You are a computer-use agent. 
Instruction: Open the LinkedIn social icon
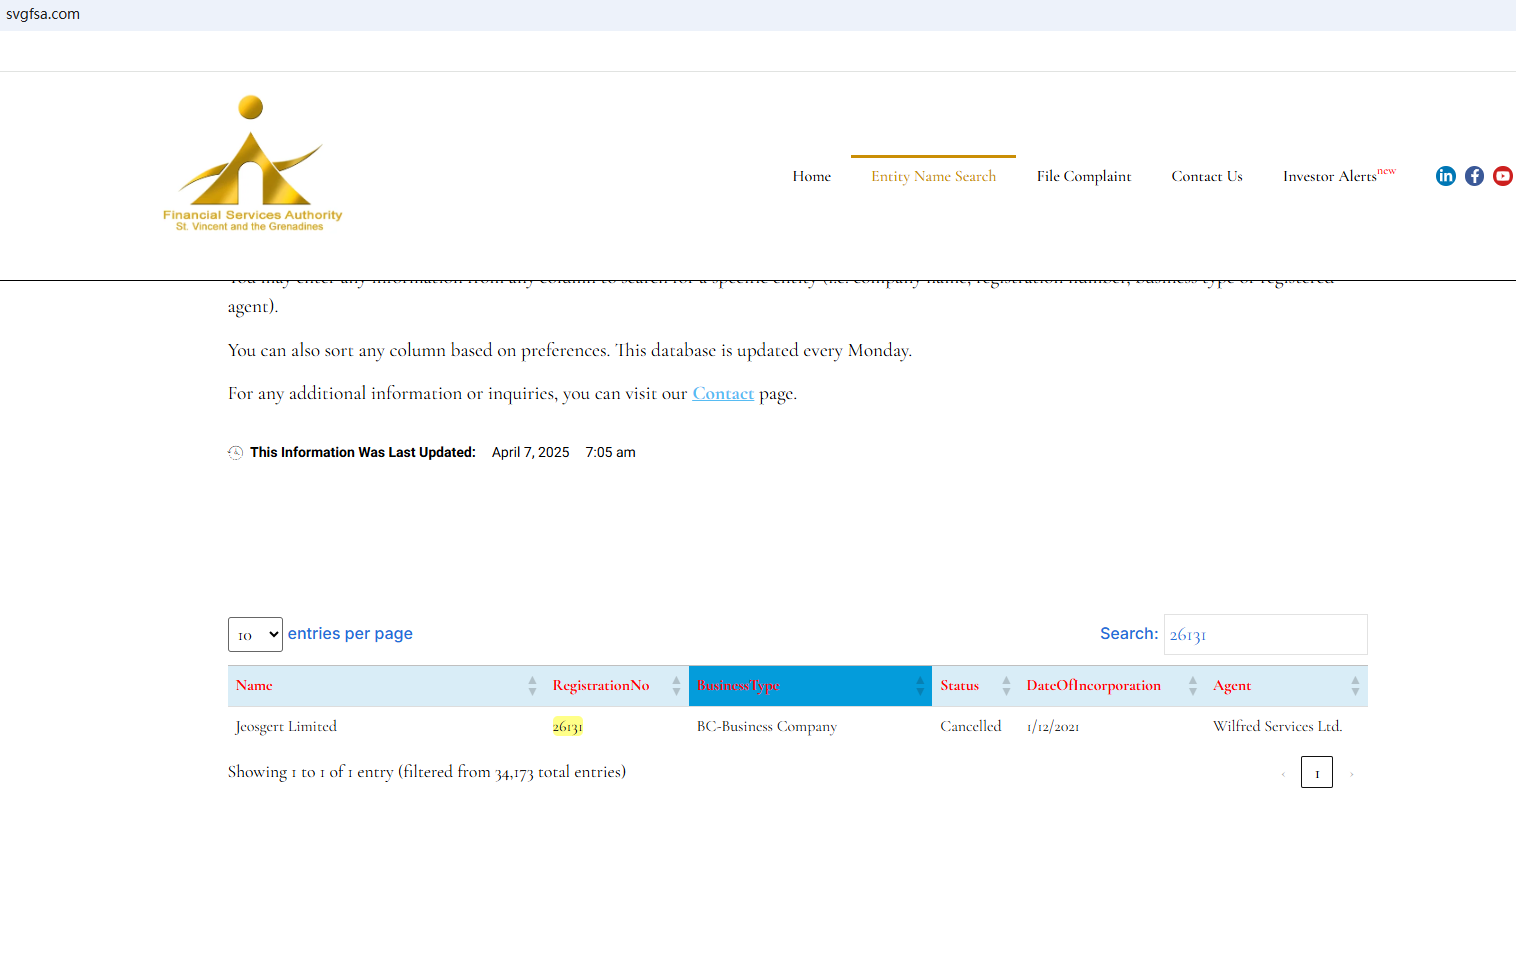point(1446,176)
